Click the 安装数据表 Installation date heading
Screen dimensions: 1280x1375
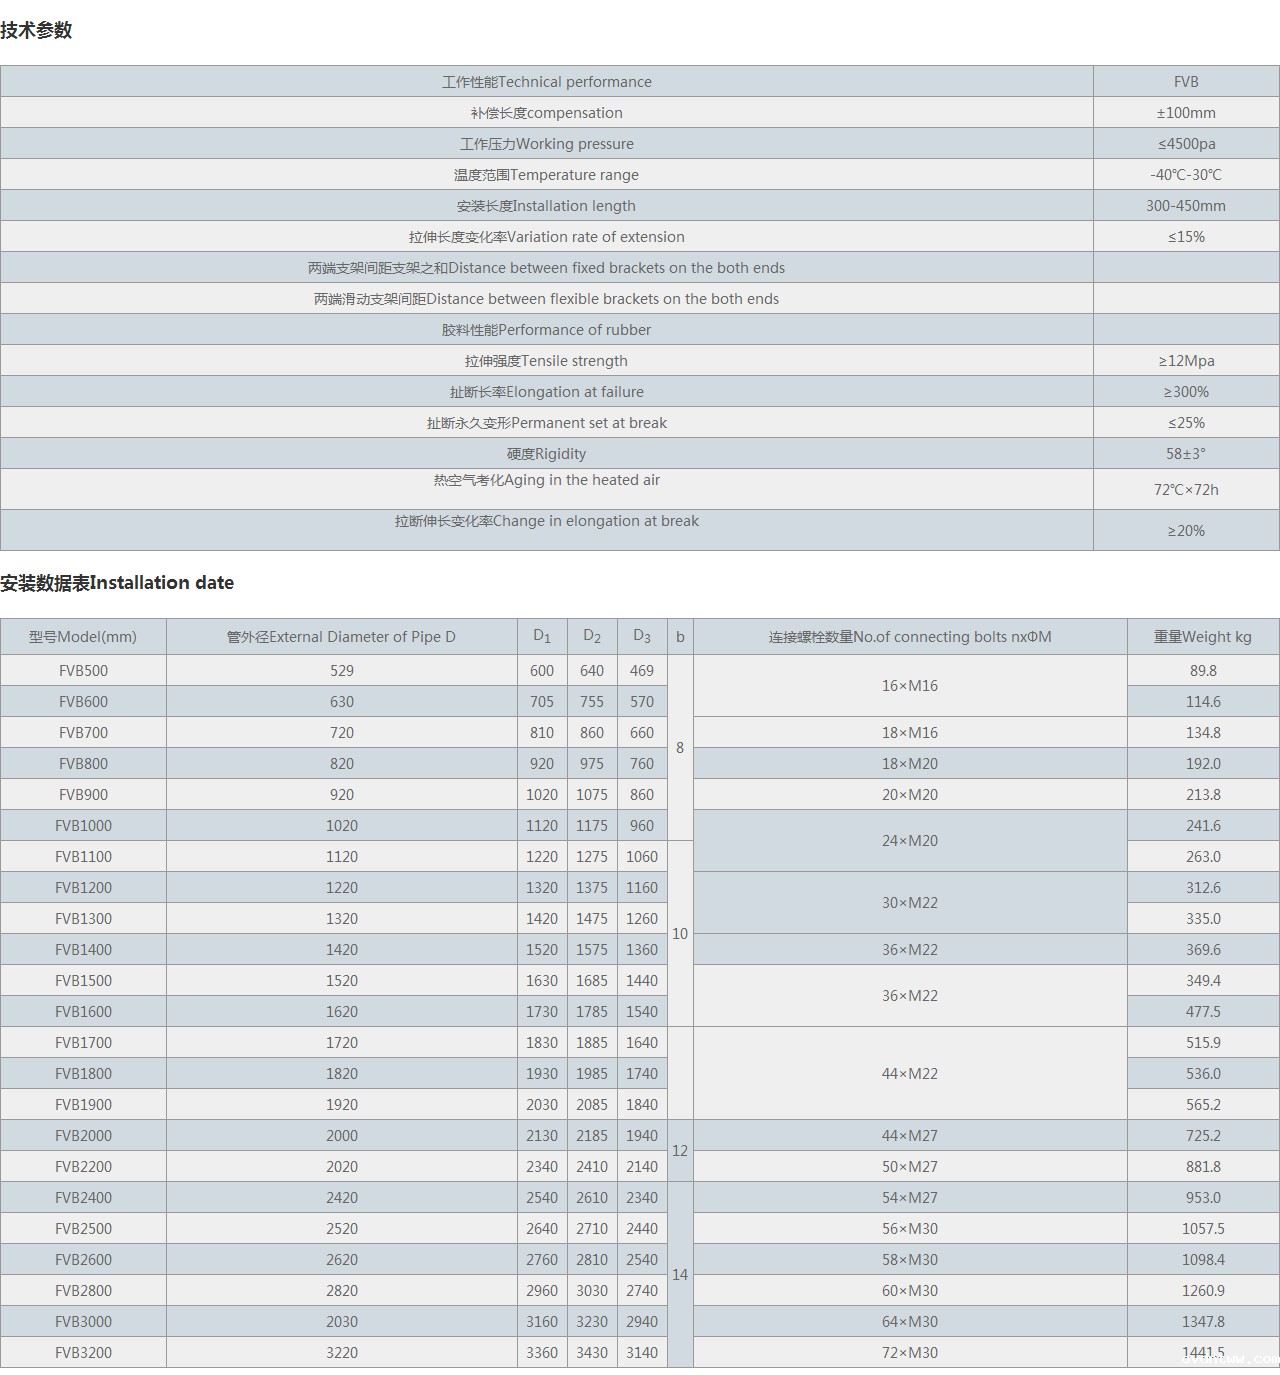point(117,582)
